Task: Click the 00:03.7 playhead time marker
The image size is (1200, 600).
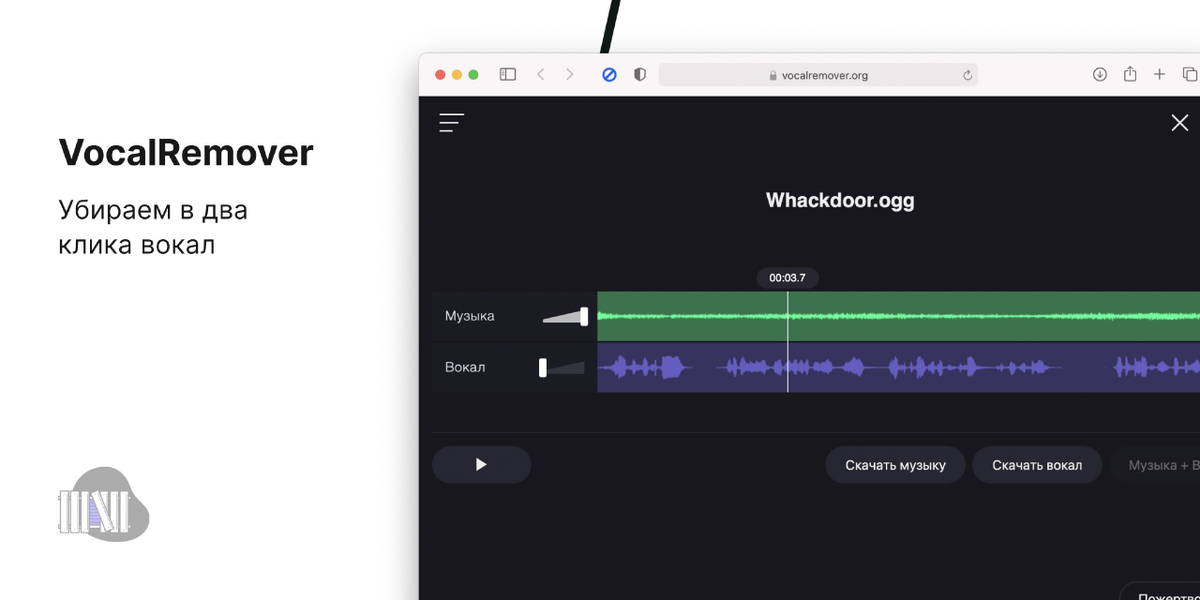Action: 787,278
